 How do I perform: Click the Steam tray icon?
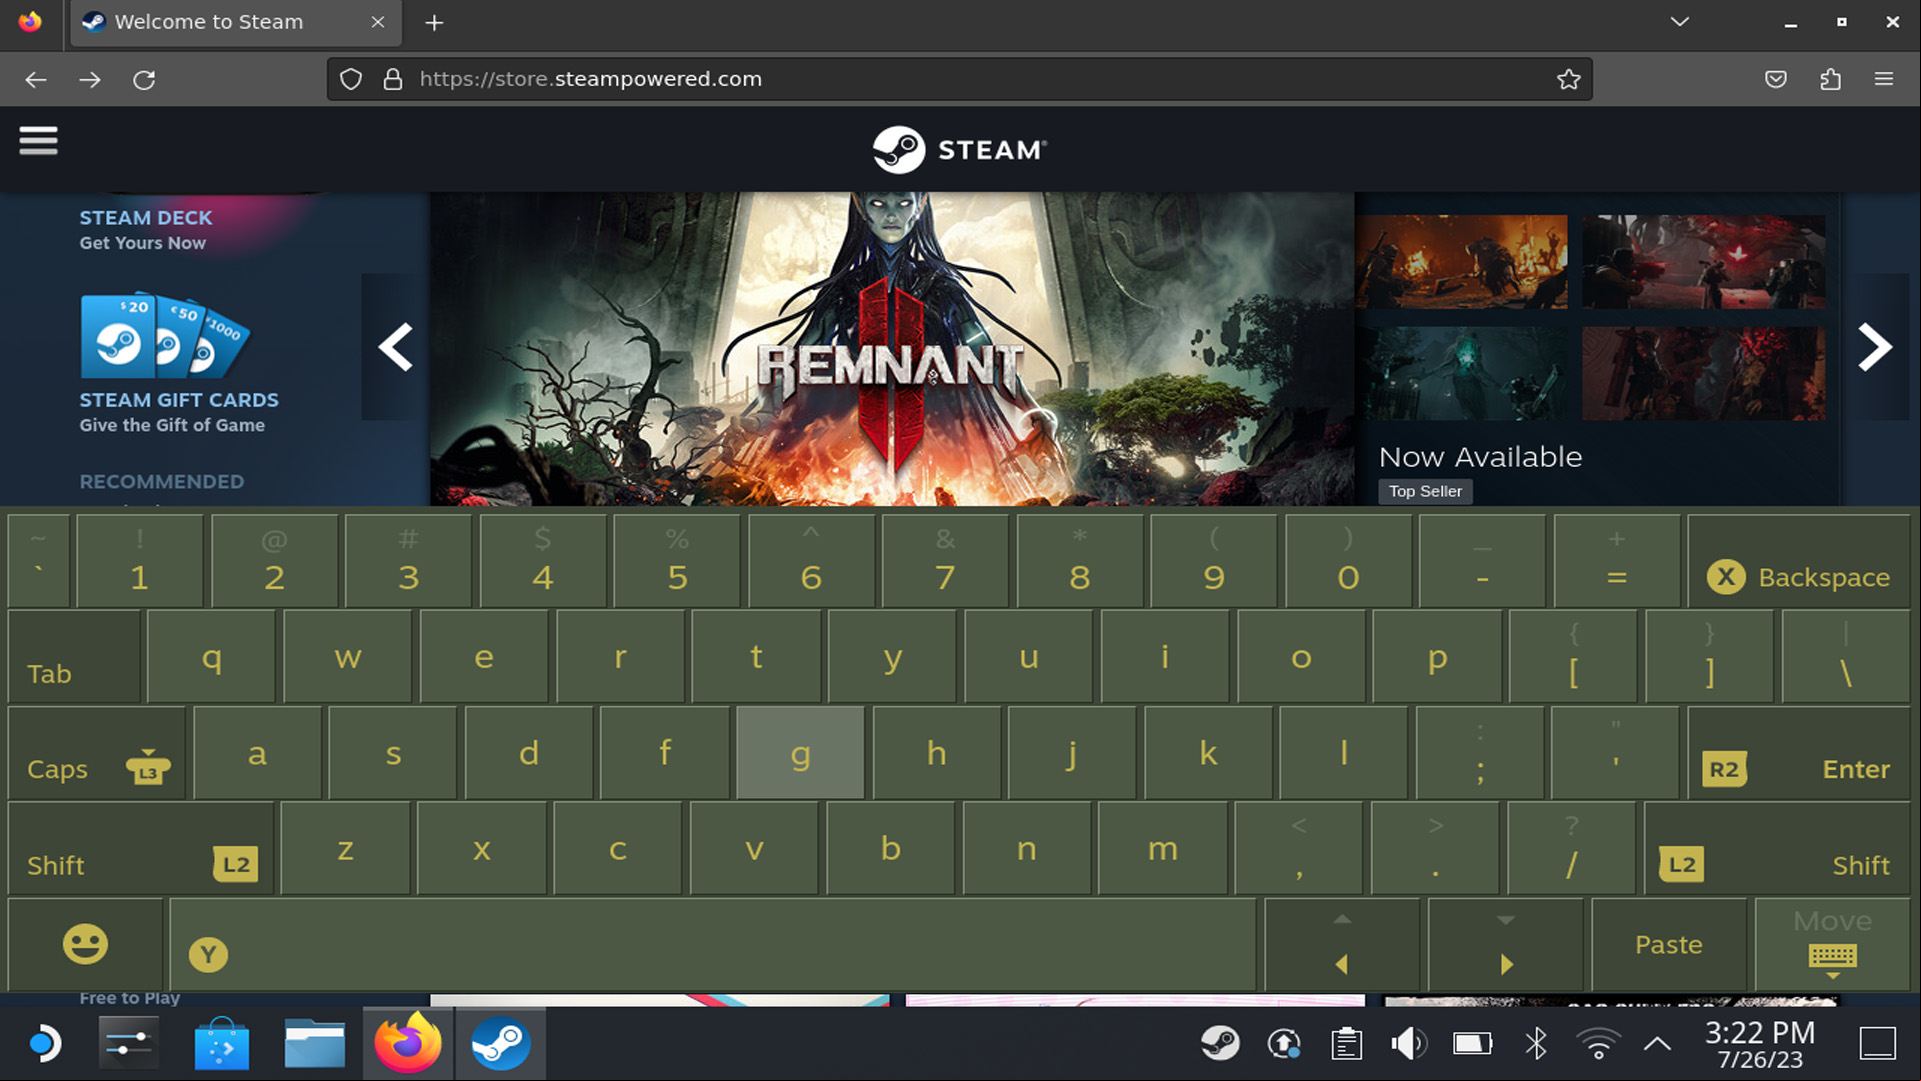[x=1220, y=1044]
